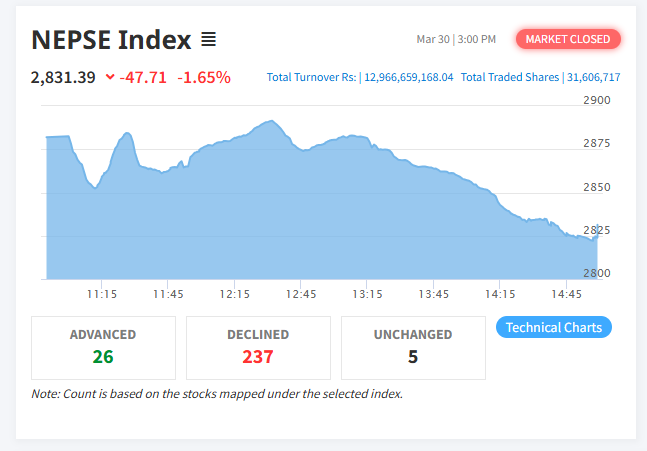Screen dimensions: 647x451
Task: Click the -1.65% percent change
Action: (204, 77)
